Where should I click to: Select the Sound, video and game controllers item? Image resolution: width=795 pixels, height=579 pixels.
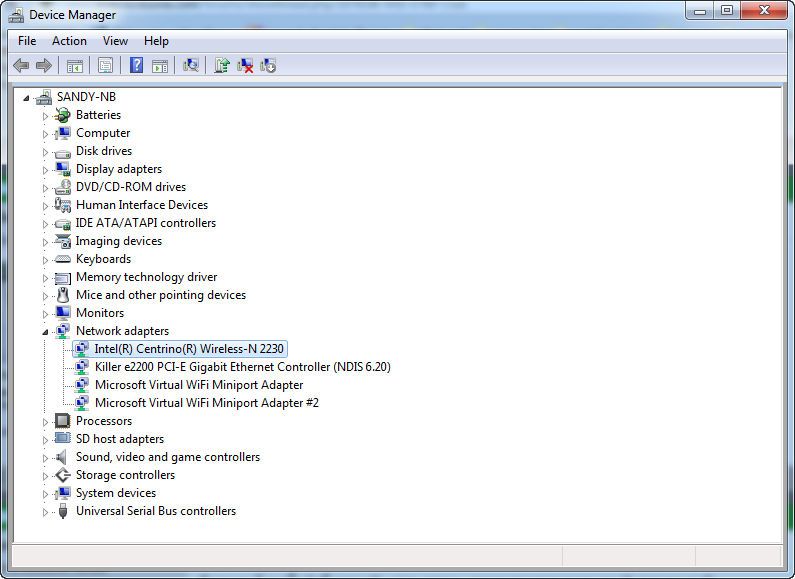coord(167,457)
